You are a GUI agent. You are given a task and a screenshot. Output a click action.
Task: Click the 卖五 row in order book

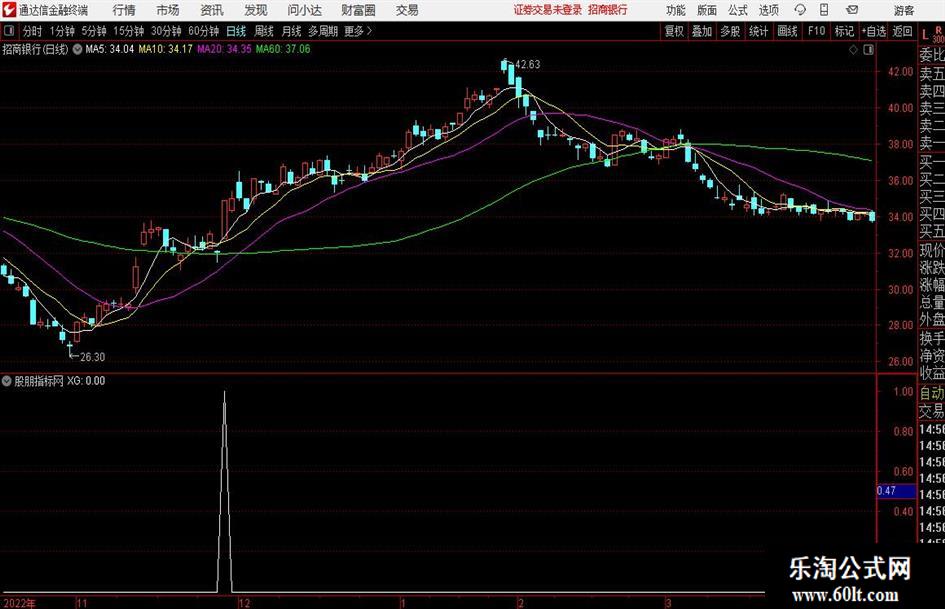coord(932,74)
